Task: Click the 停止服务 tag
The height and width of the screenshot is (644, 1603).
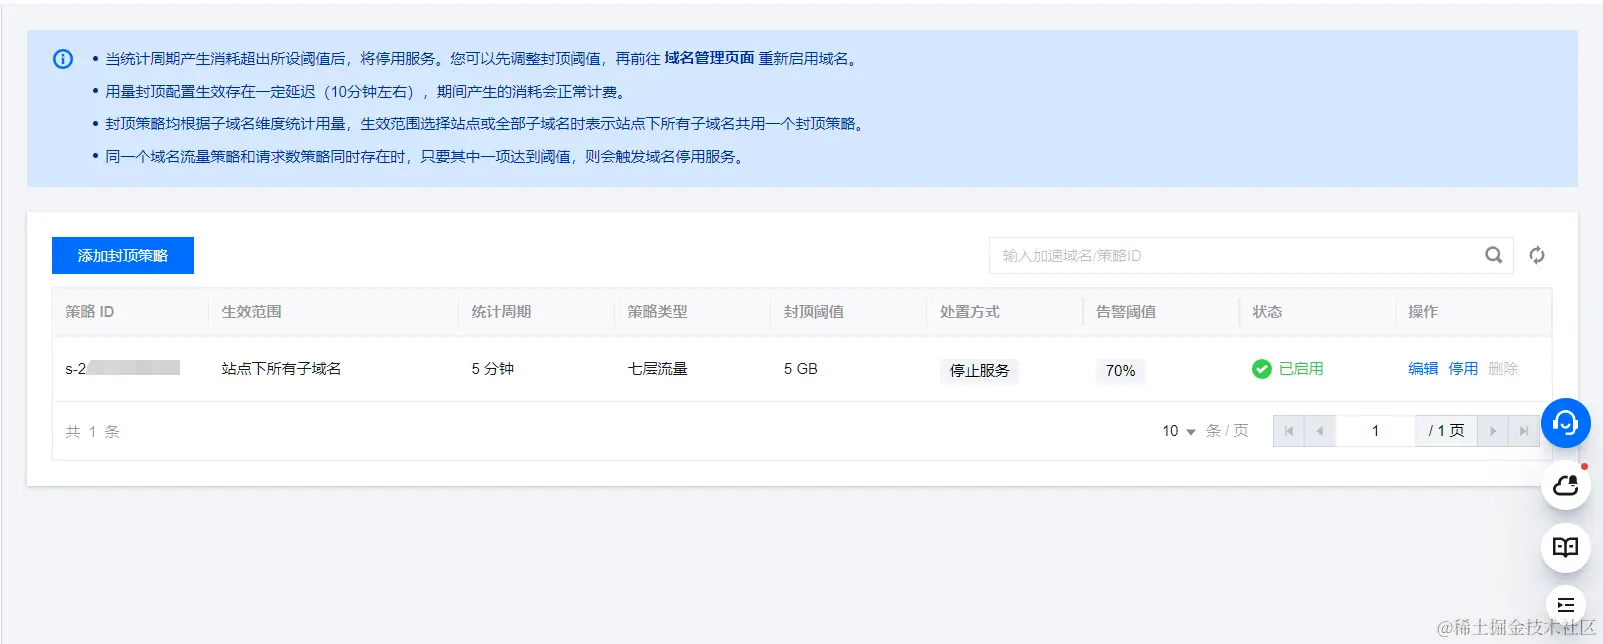Action: pyautogui.click(x=979, y=370)
